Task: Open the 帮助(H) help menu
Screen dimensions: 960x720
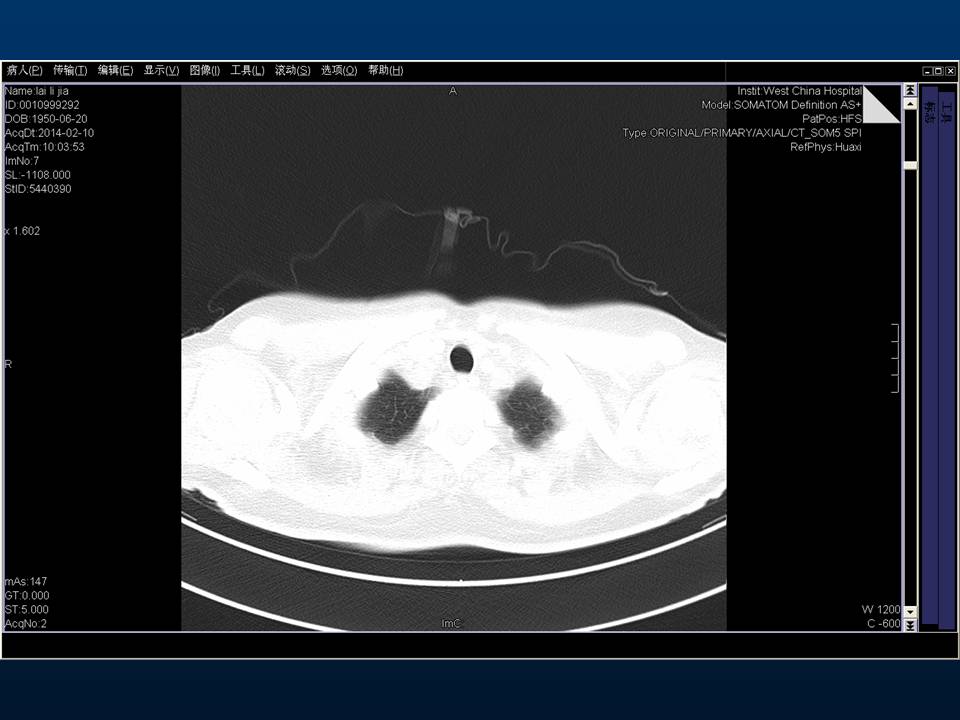Action: 385,71
